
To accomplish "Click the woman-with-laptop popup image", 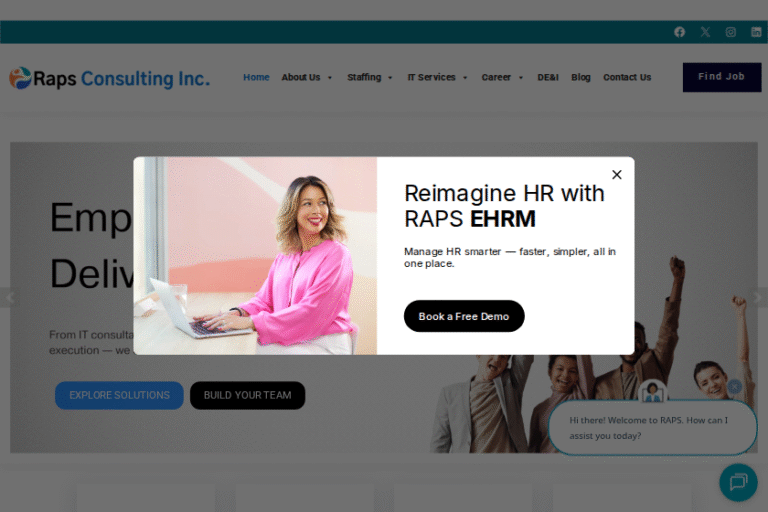I will (255, 255).
